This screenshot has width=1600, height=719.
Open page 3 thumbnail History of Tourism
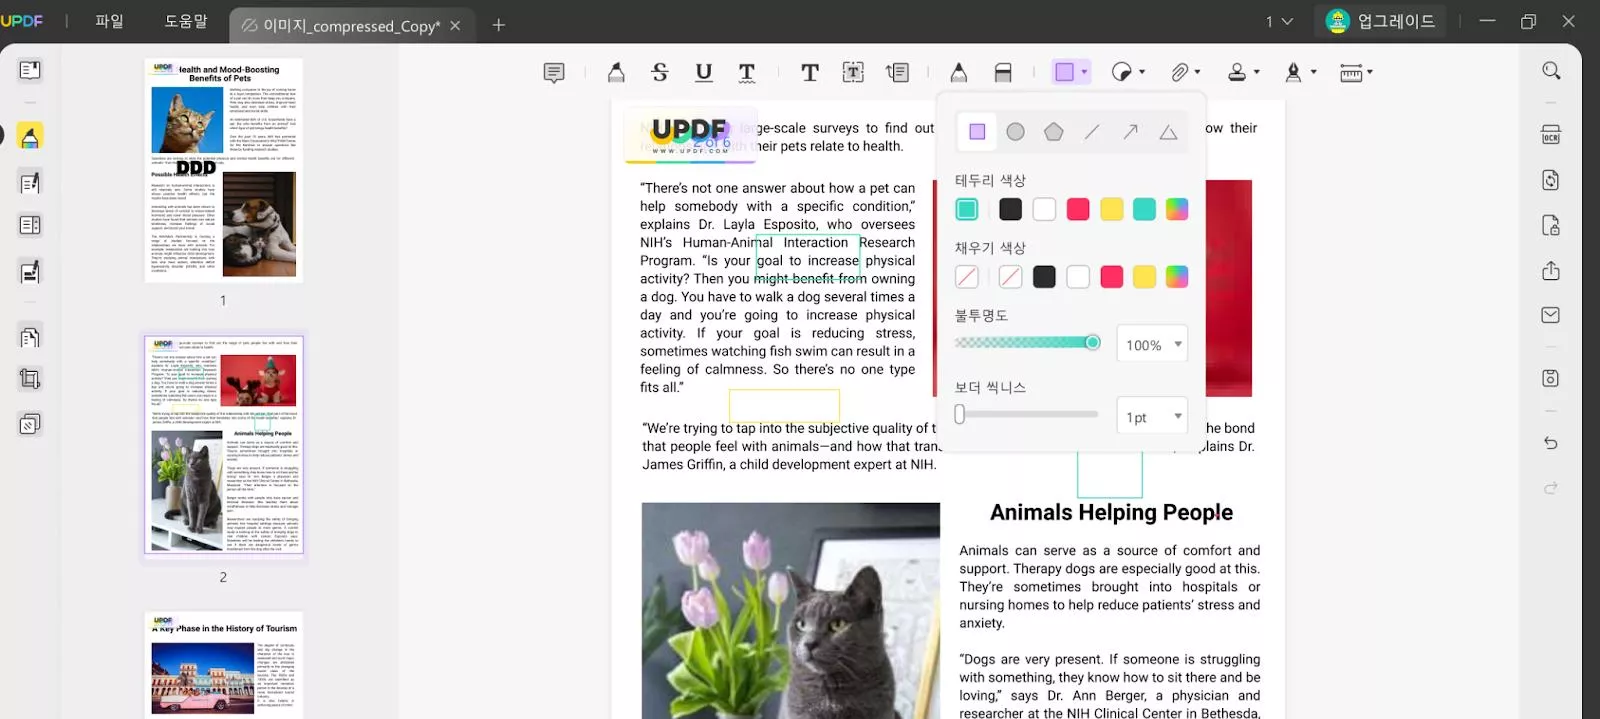(x=224, y=665)
